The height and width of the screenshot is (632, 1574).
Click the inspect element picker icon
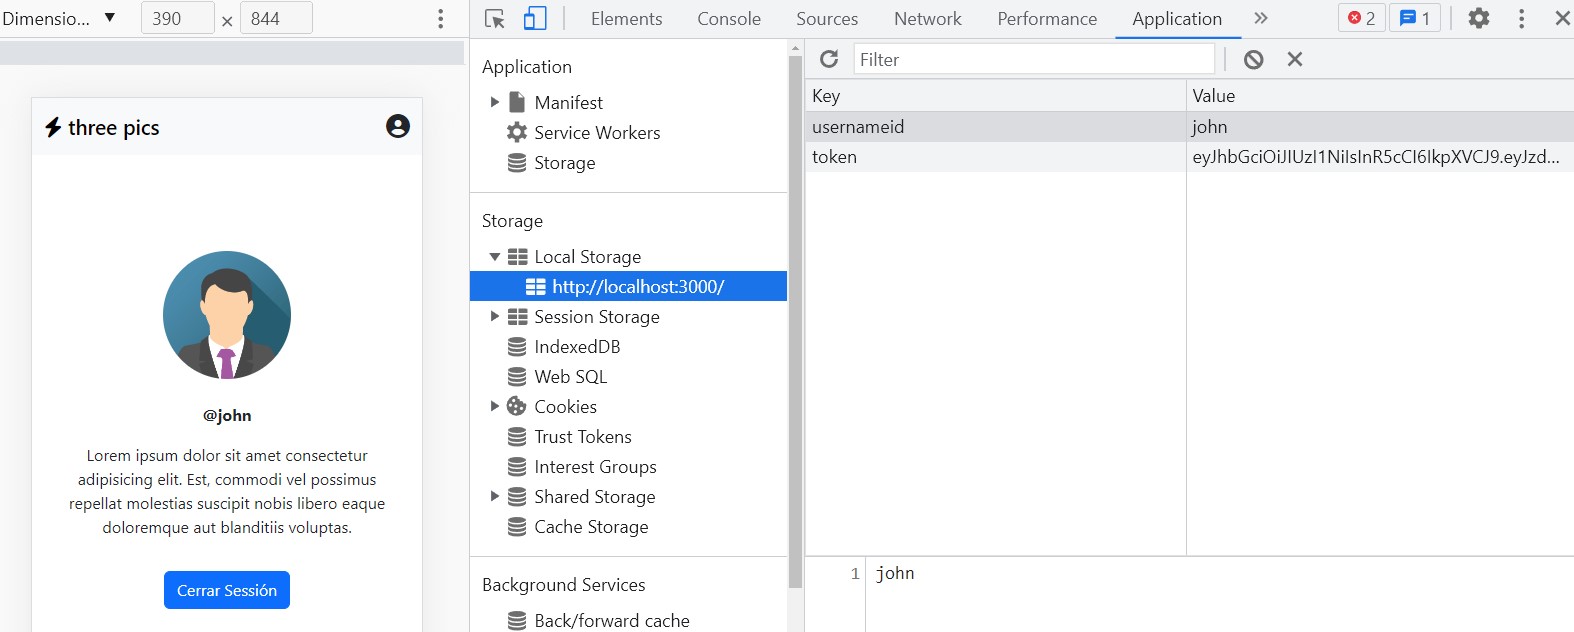coord(494,18)
